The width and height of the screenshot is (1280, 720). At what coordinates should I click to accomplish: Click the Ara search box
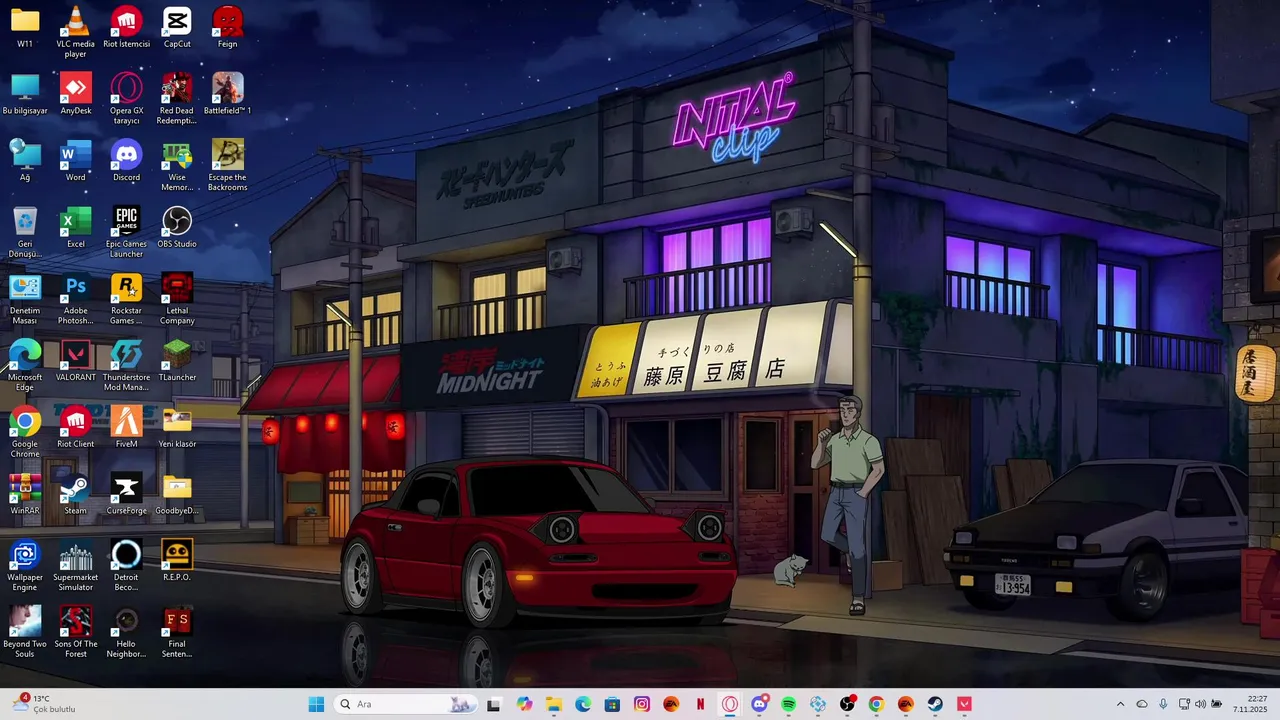tap(405, 704)
